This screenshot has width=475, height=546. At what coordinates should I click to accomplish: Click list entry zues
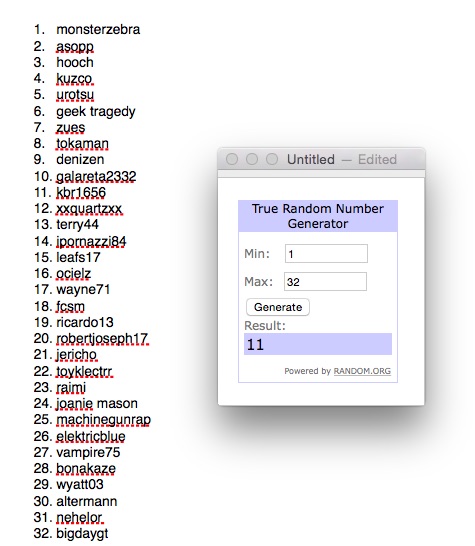pyautogui.click(x=71, y=127)
